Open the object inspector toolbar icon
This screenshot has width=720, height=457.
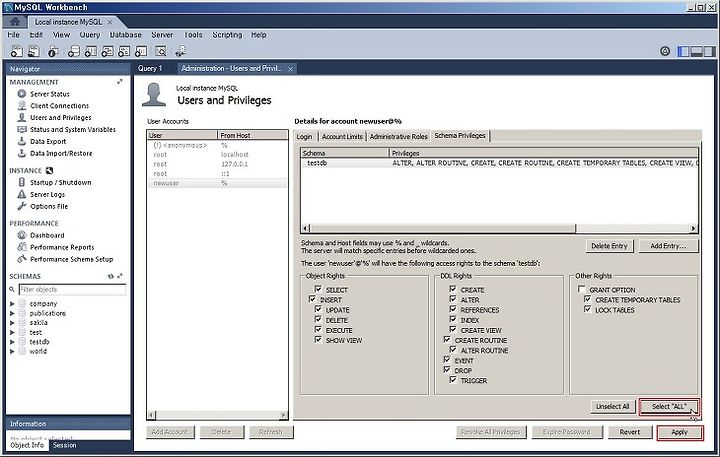pyautogui.click(x=53, y=51)
